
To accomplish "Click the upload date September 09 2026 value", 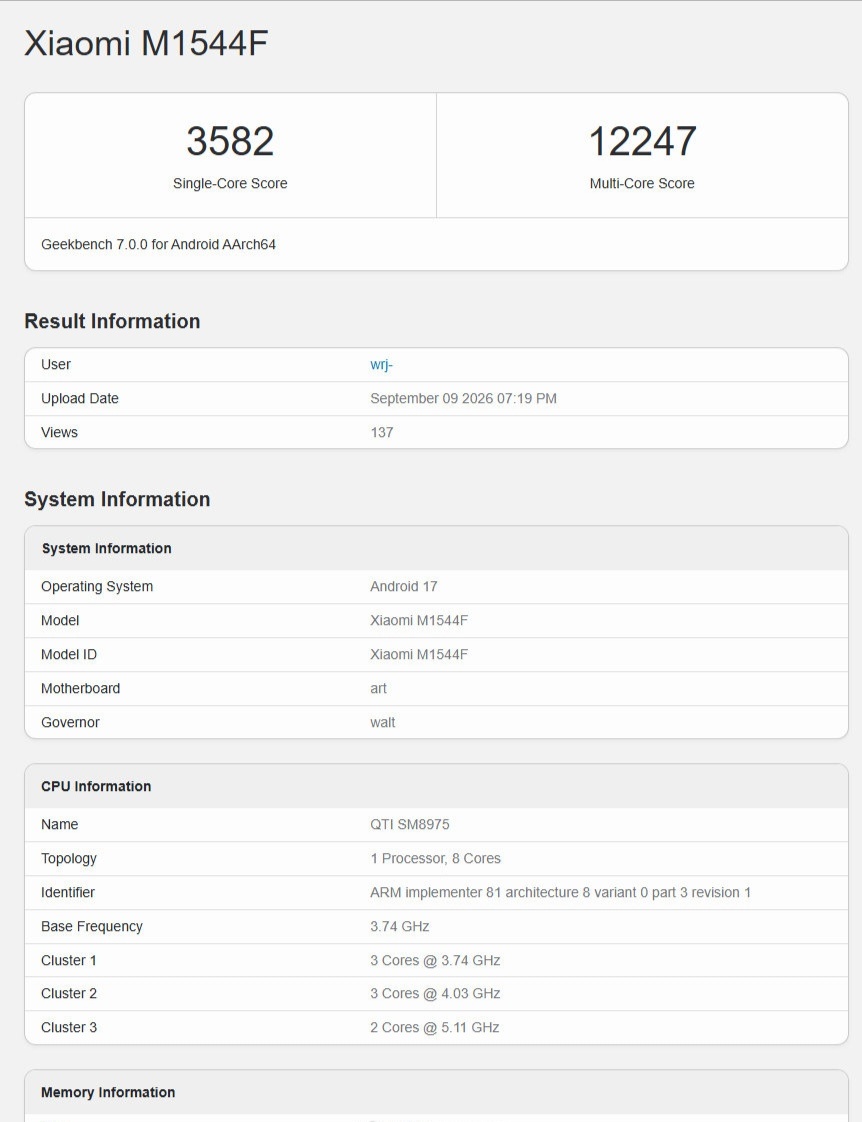I will [463, 399].
